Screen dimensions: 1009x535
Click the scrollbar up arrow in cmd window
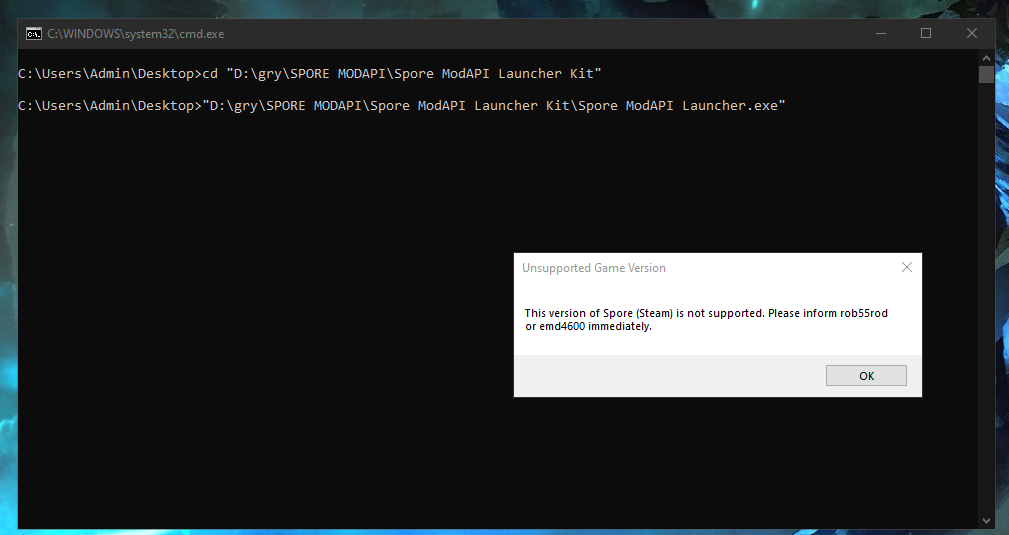(986, 57)
